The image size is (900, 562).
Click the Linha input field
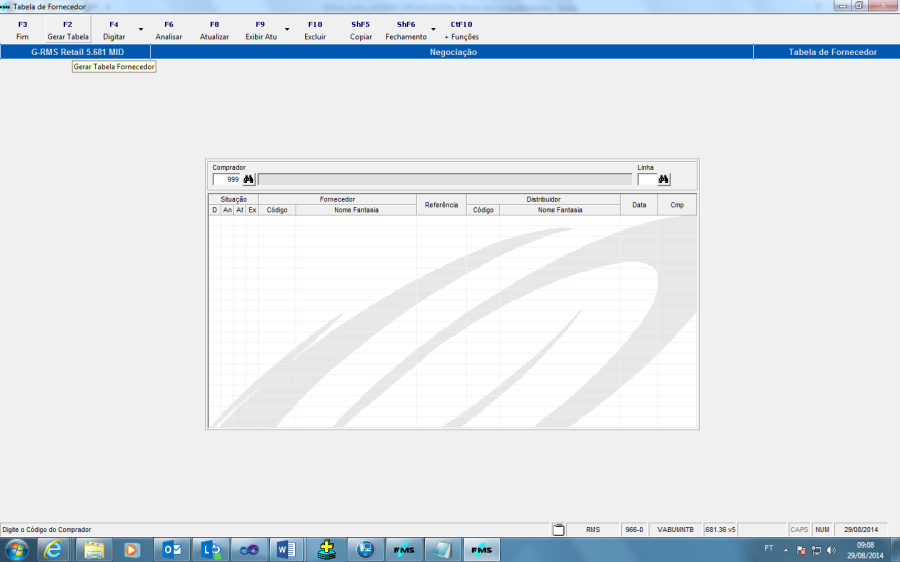647,180
